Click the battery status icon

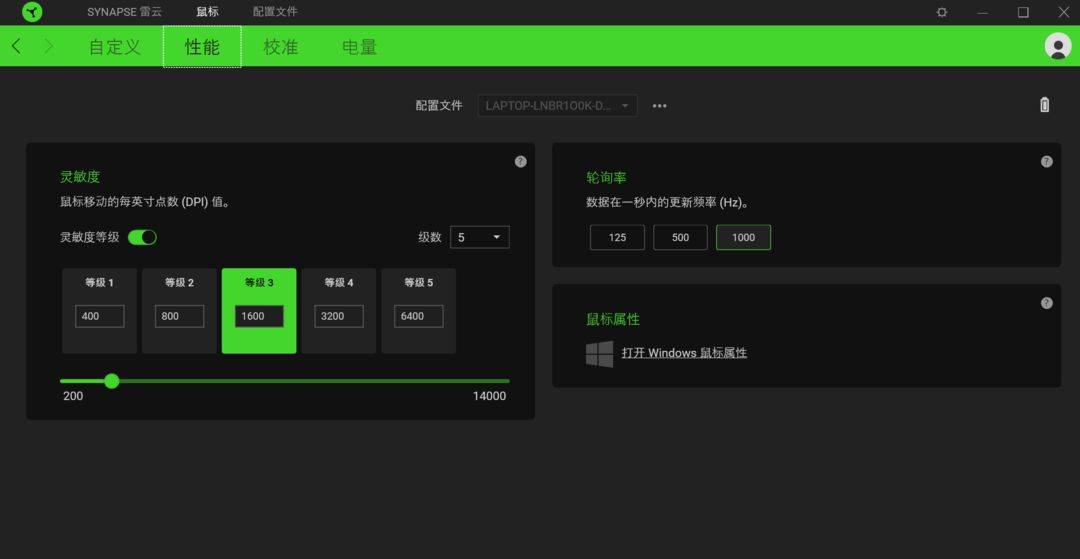pos(1044,105)
